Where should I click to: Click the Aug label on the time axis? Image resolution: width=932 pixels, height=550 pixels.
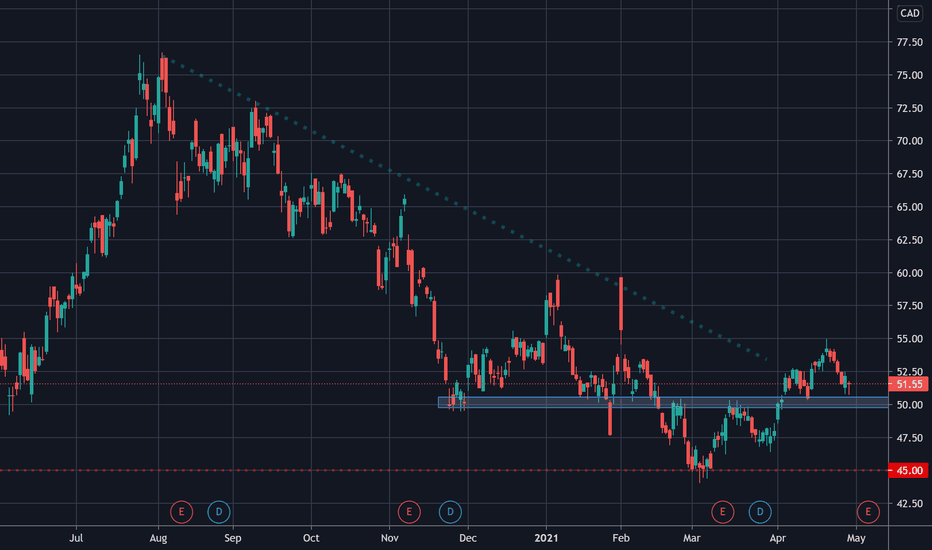click(x=158, y=538)
